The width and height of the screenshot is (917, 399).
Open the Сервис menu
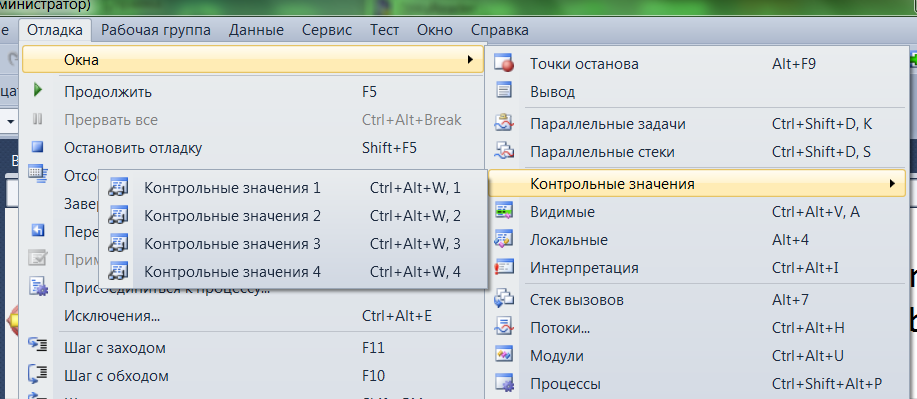click(327, 30)
